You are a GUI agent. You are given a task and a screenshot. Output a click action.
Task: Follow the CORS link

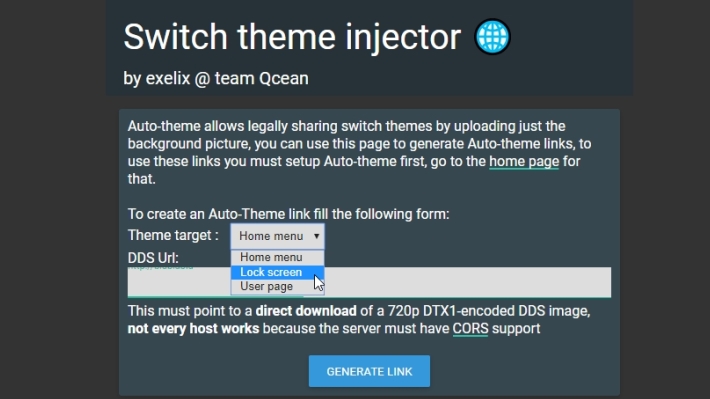coord(470,328)
